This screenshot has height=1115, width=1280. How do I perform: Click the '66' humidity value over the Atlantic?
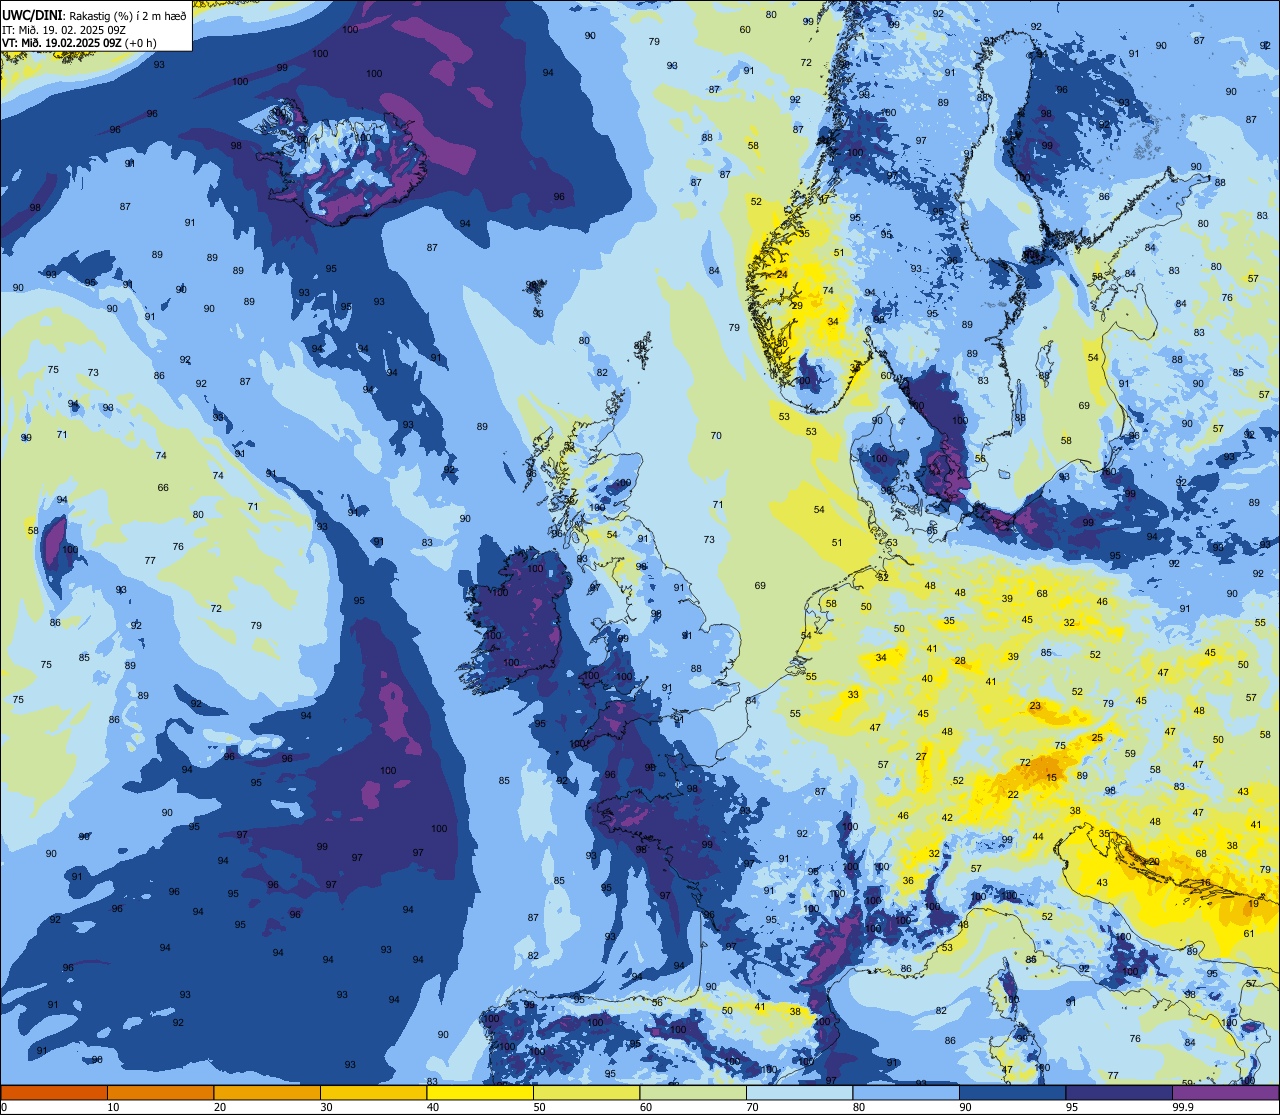[163, 488]
